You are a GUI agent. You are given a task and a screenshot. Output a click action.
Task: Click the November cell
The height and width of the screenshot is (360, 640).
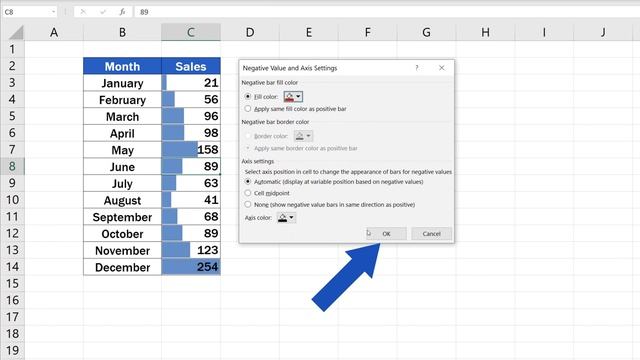click(x=122, y=250)
